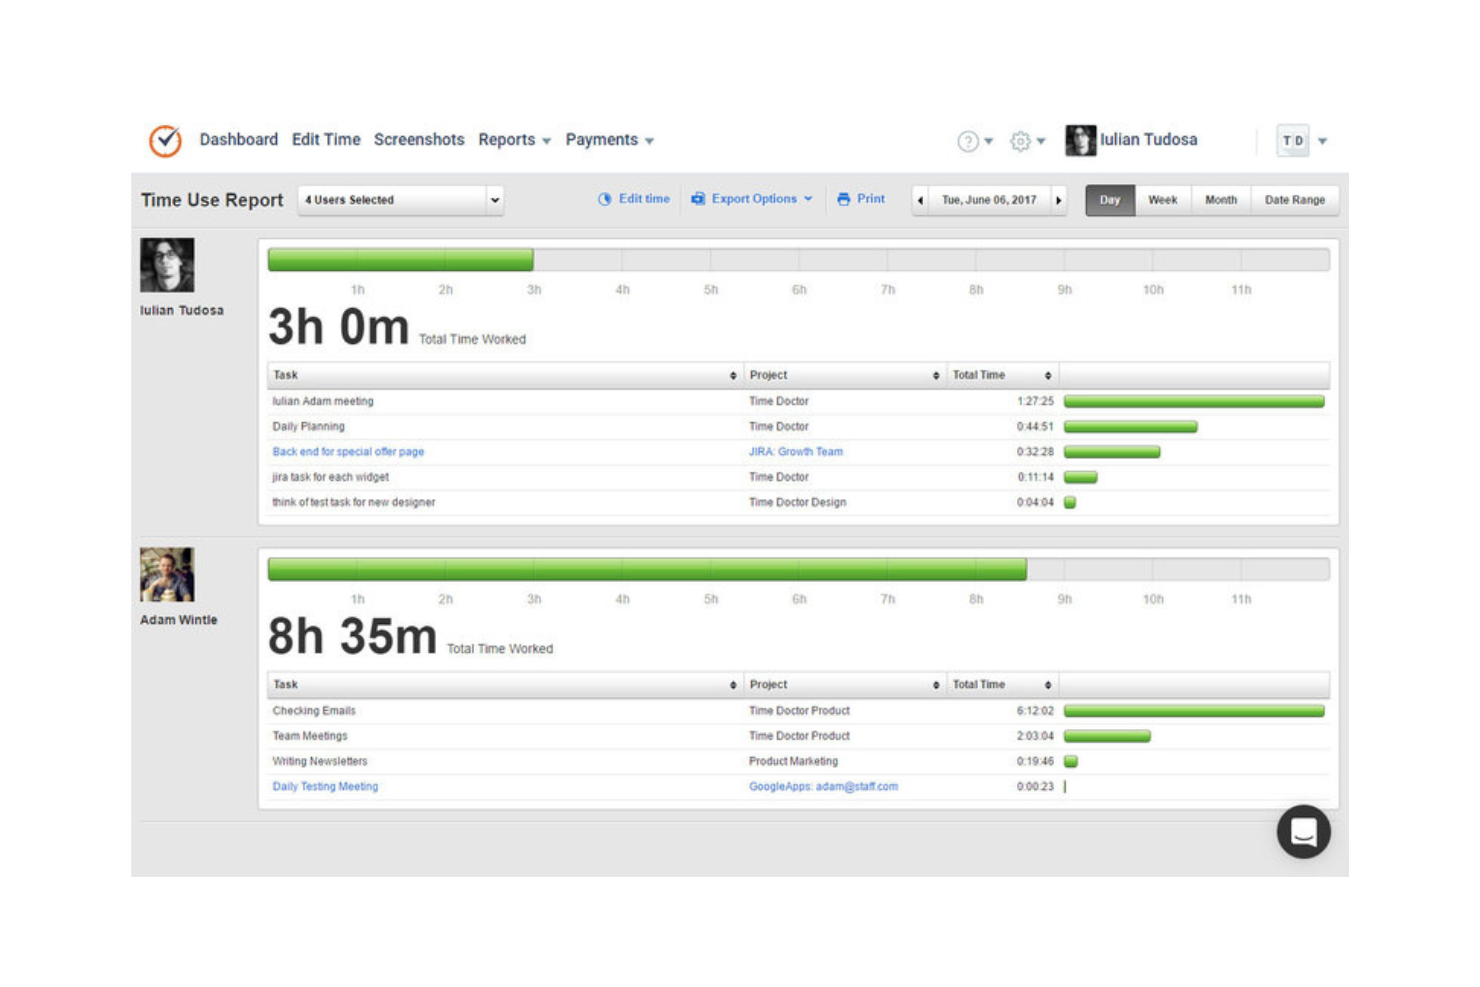Go to previous day with left arrow

click(x=920, y=200)
